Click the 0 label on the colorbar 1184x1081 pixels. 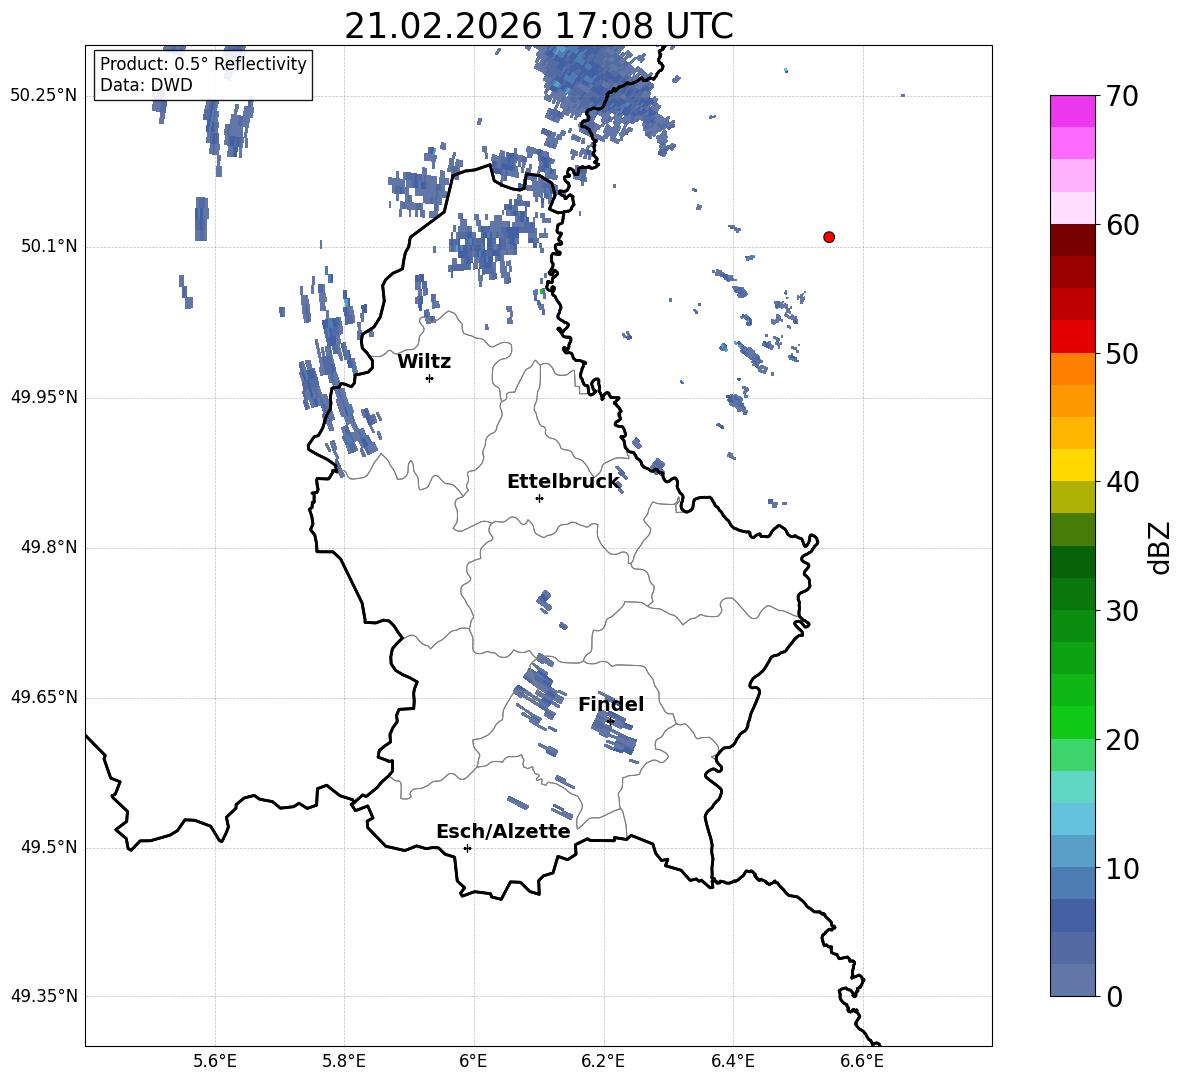(x=1114, y=996)
